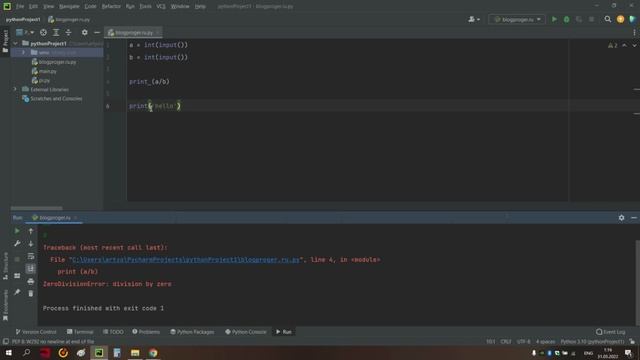Image resolution: width=640 pixels, height=360 pixels.
Task: Click PyCharm icon in taskbar
Action: click(99, 353)
